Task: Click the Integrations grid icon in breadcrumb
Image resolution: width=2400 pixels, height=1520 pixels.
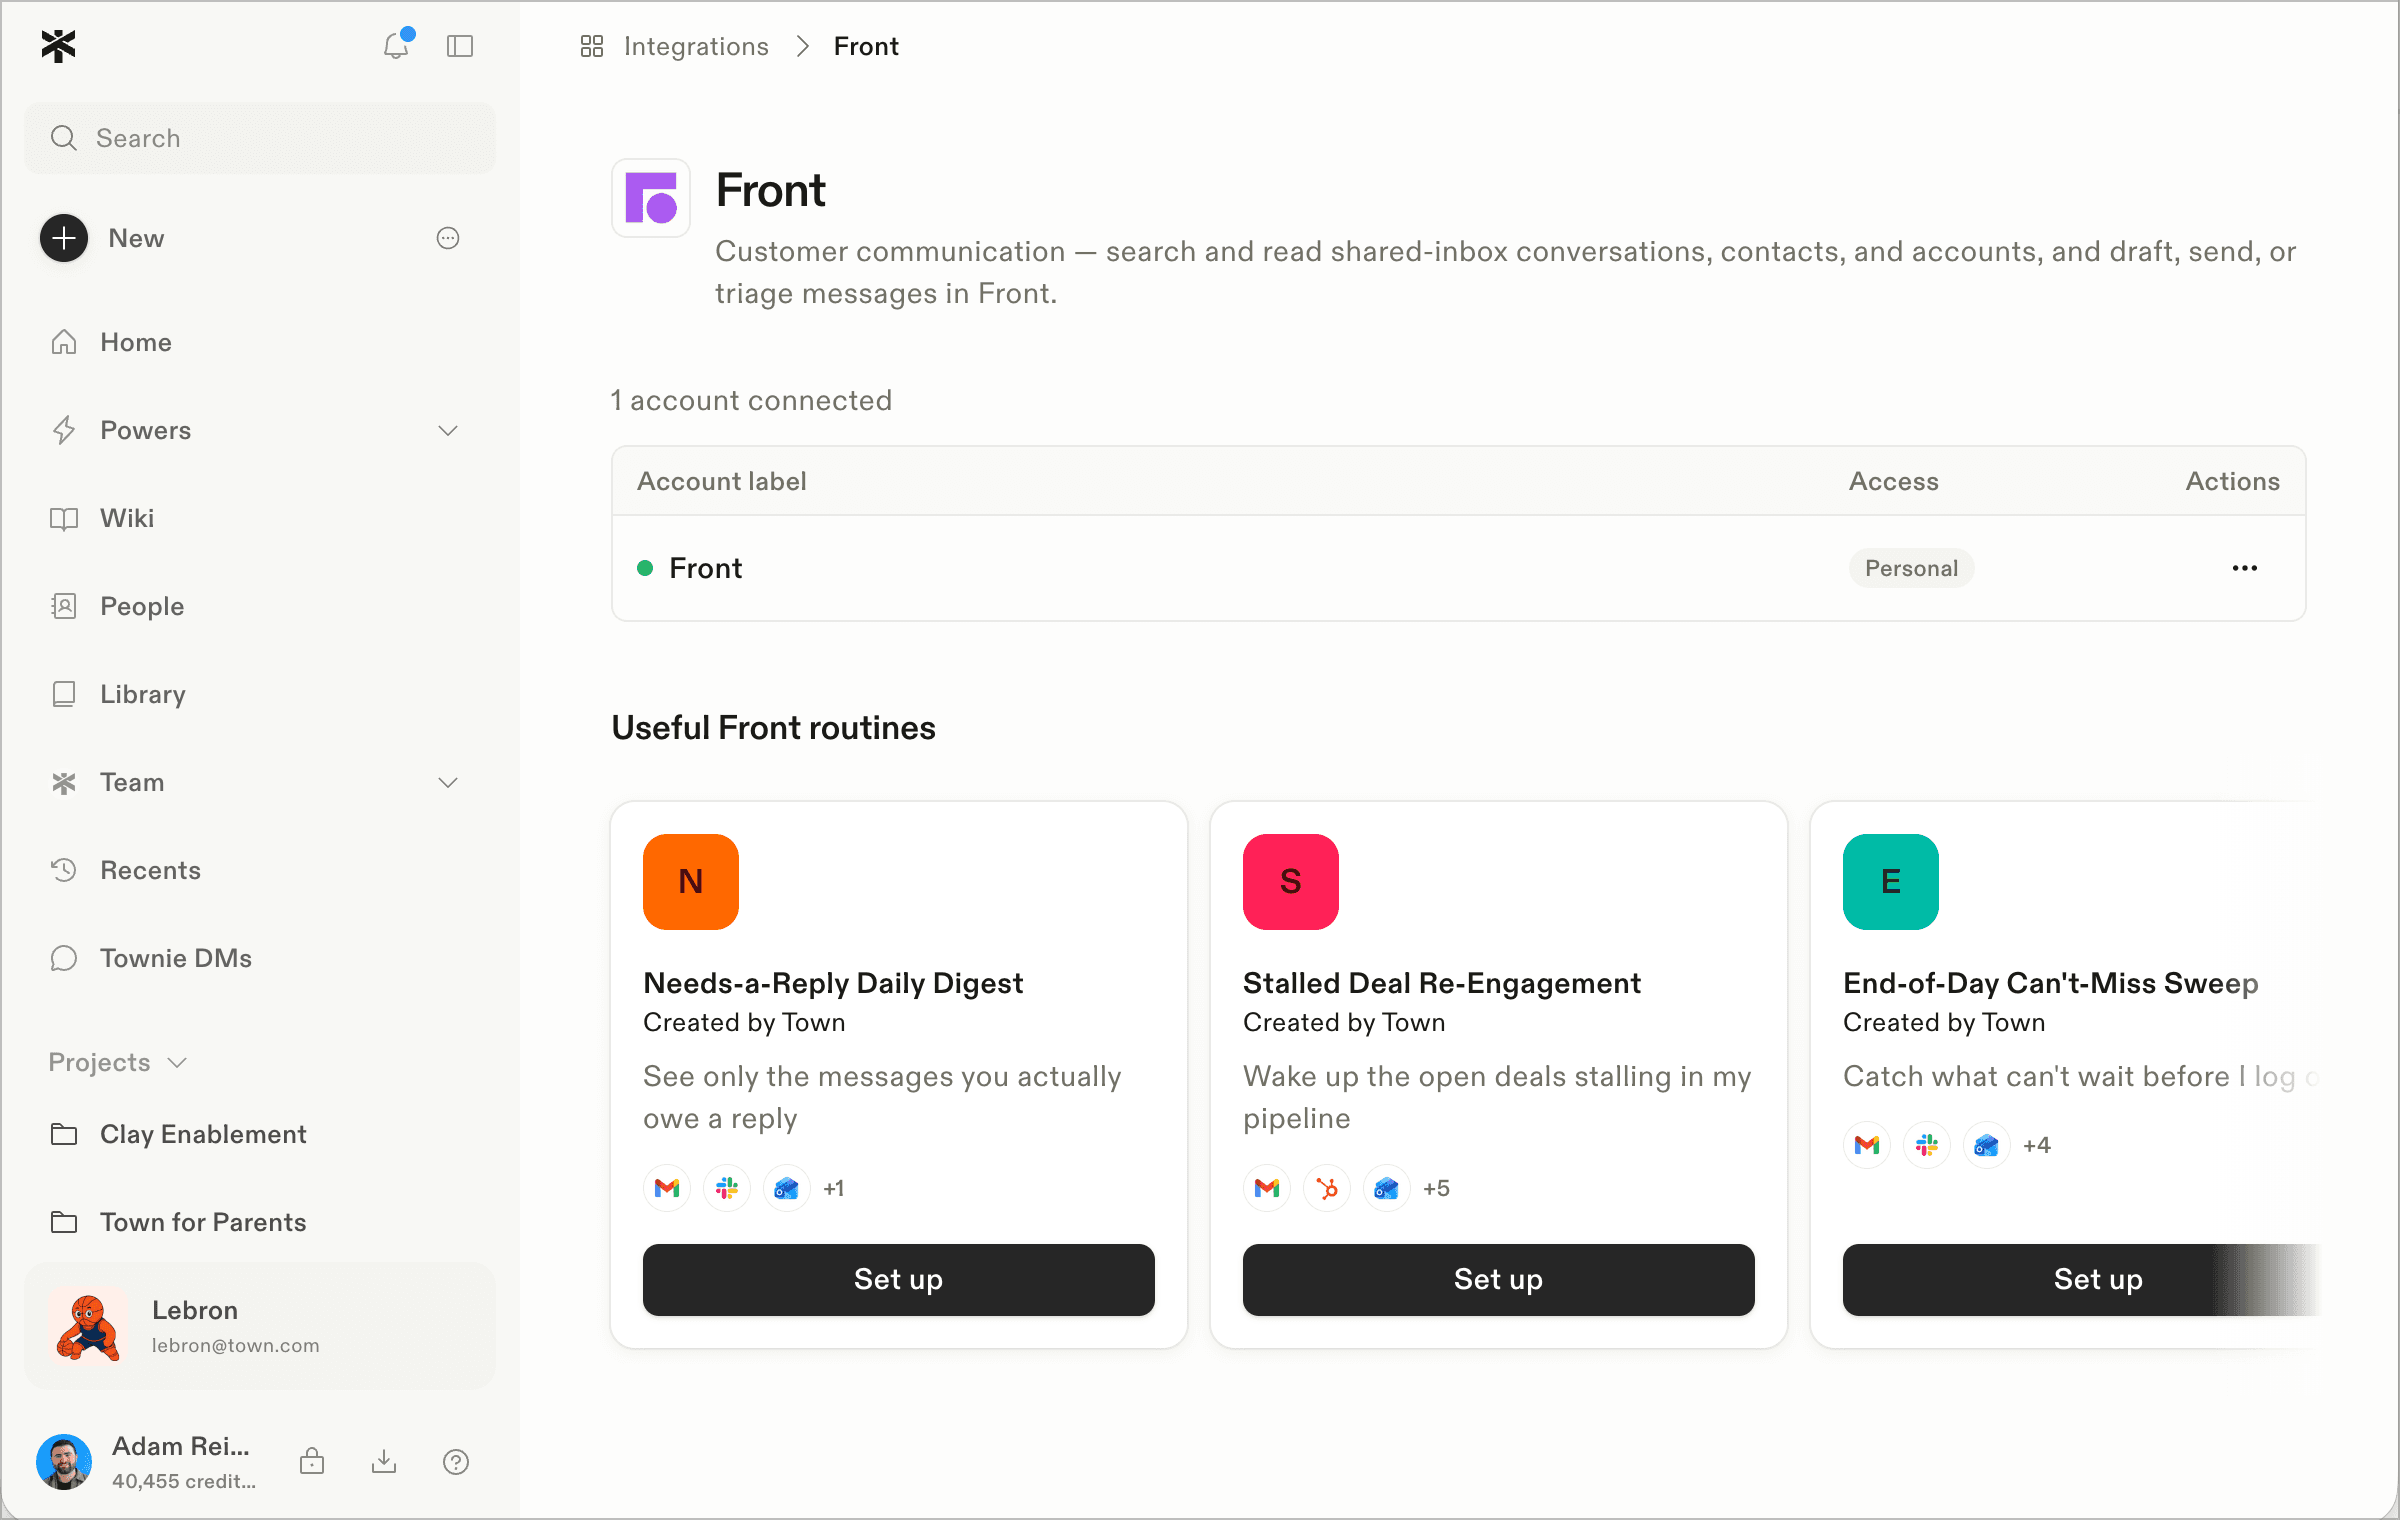Action: tap(592, 46)
